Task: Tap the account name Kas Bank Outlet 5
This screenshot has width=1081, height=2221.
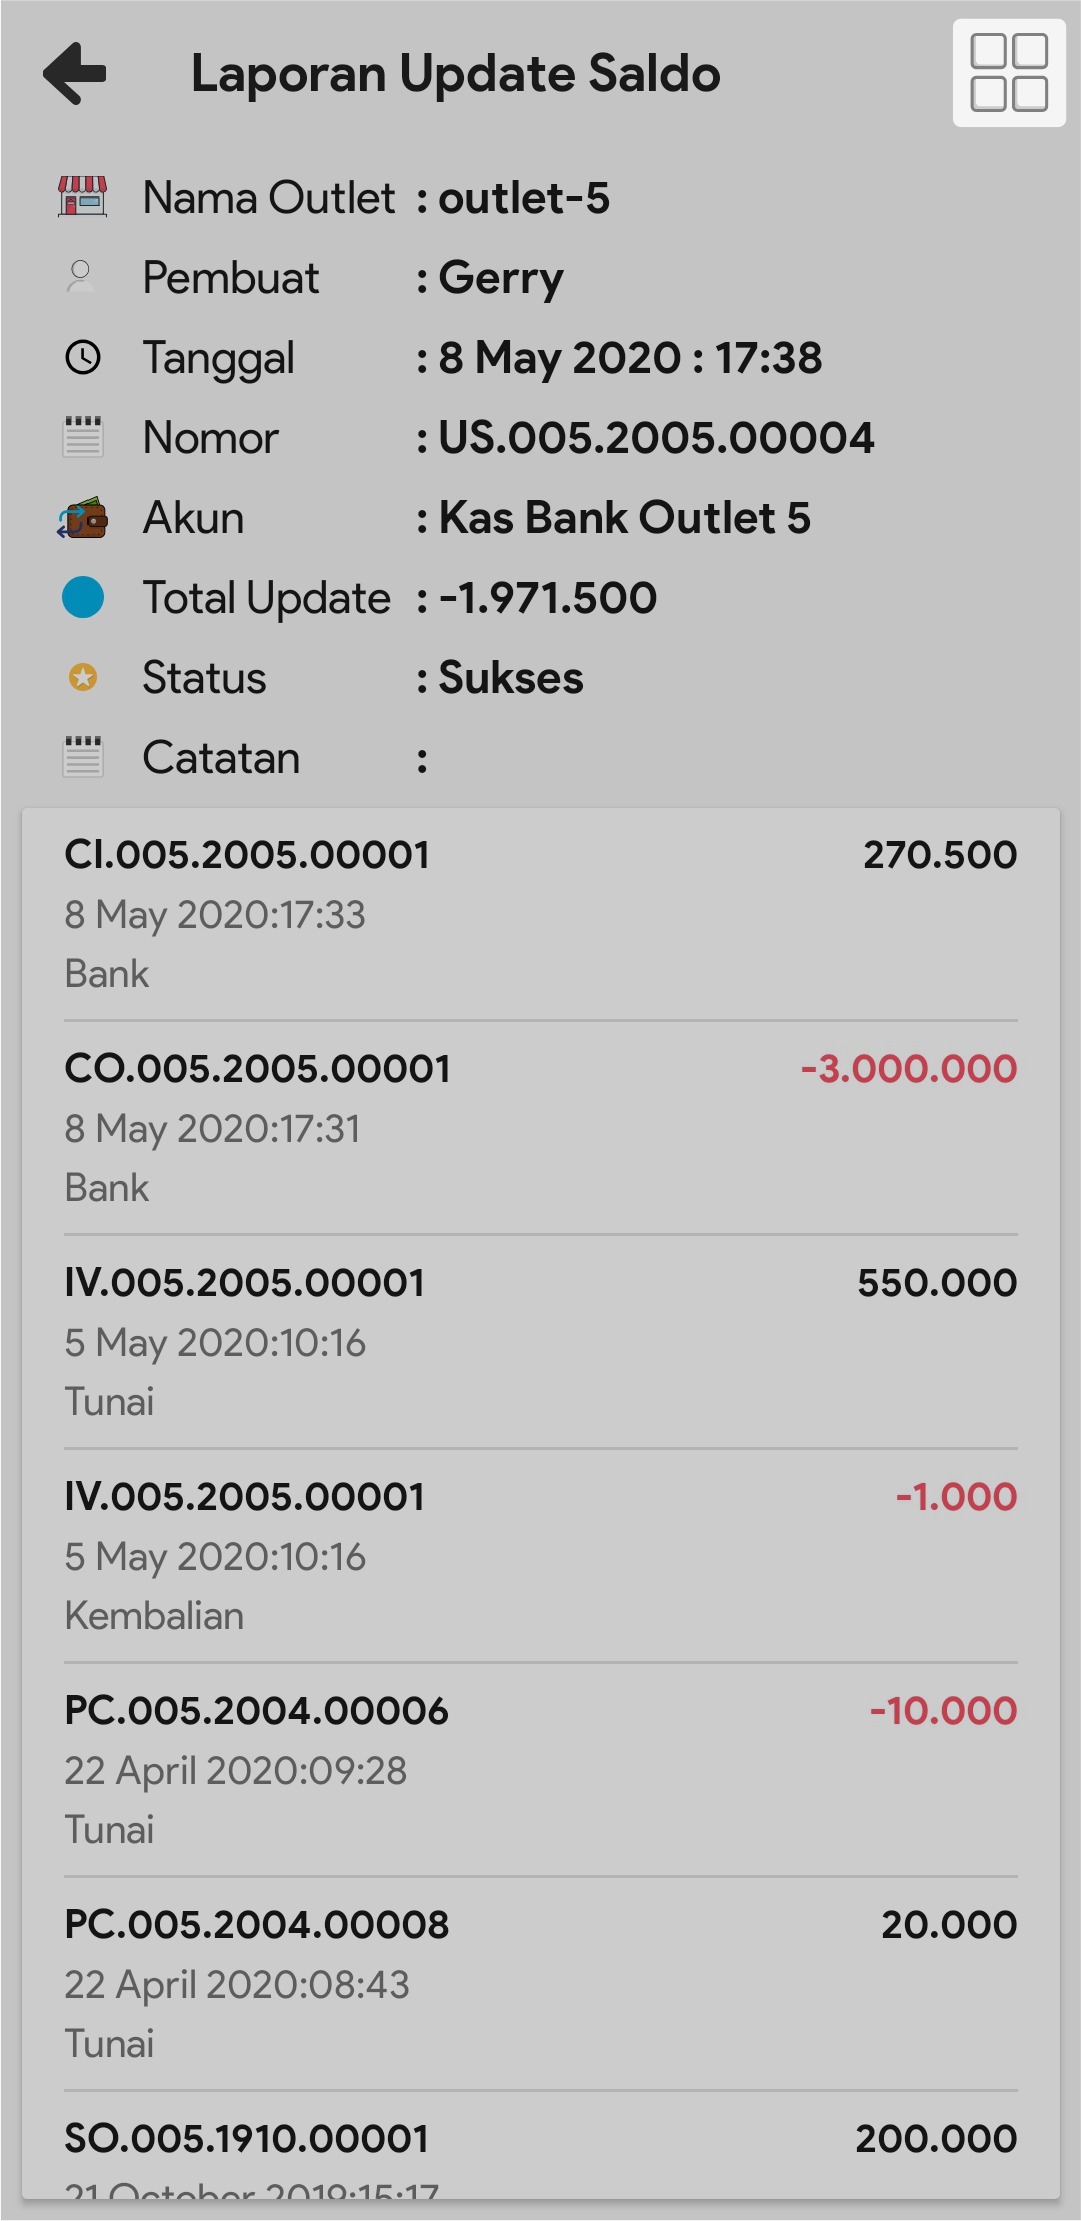Action: (624, 518)
